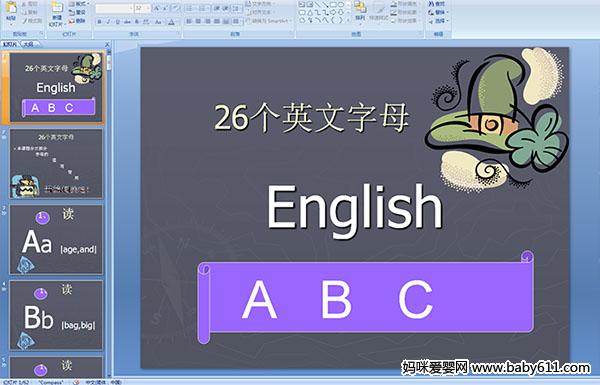Toggle Underline formatting

tap(117, 22)
